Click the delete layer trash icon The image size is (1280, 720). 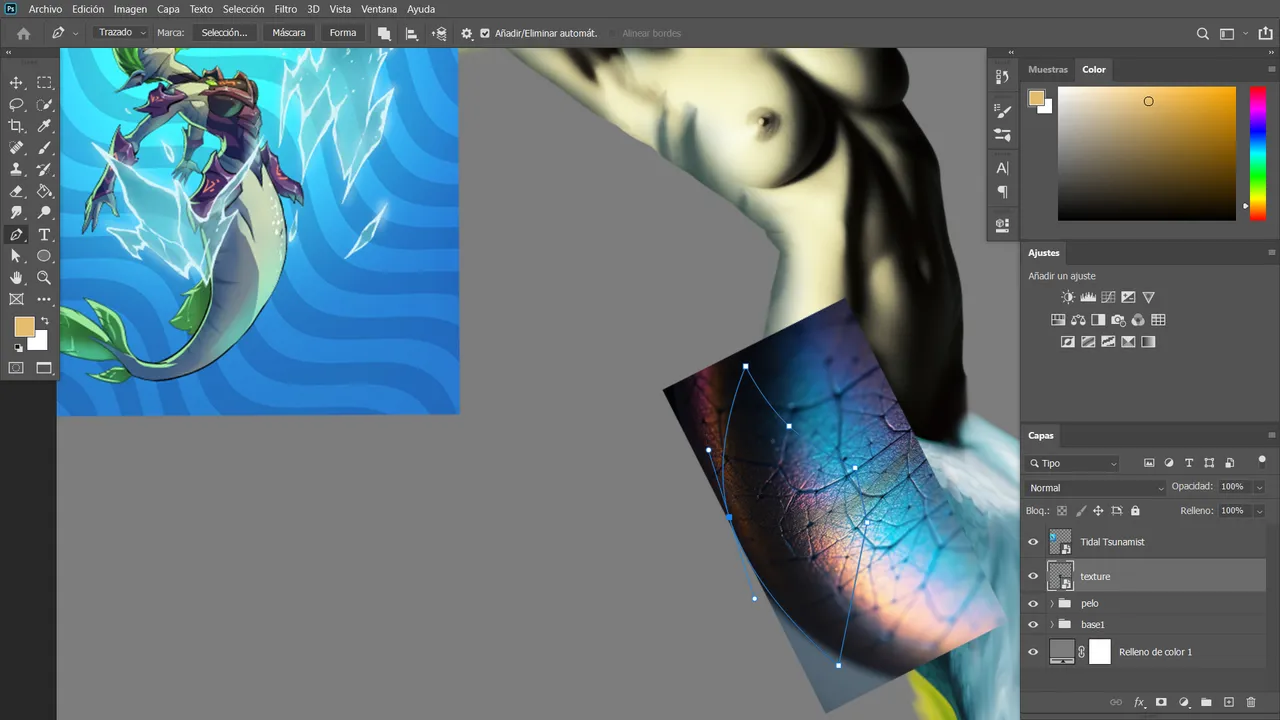click(x=1251, y=703)
